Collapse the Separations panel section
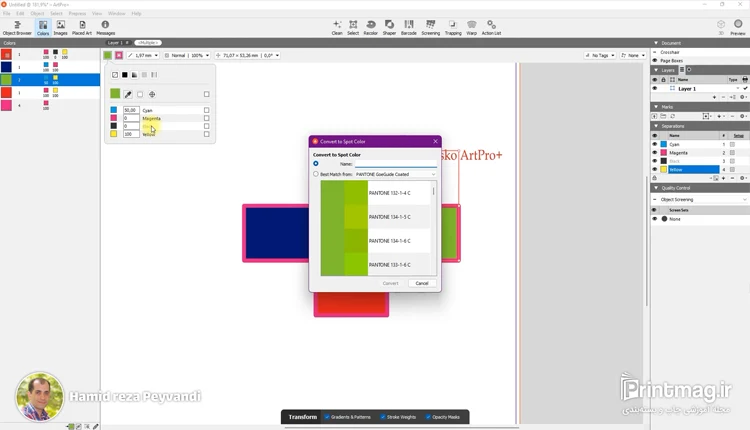The image size is (750, 430). [656, 126]
